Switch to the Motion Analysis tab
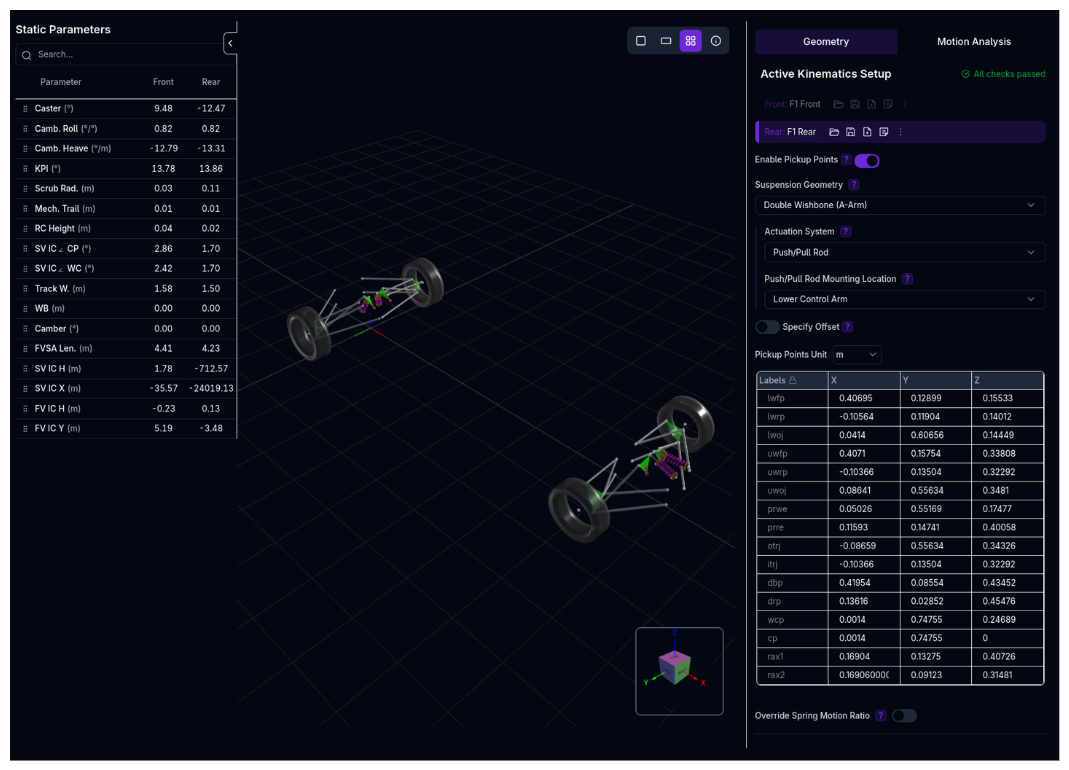This screenshot has width=1069, height=770. pyautogui.click(x=973, y=42)
